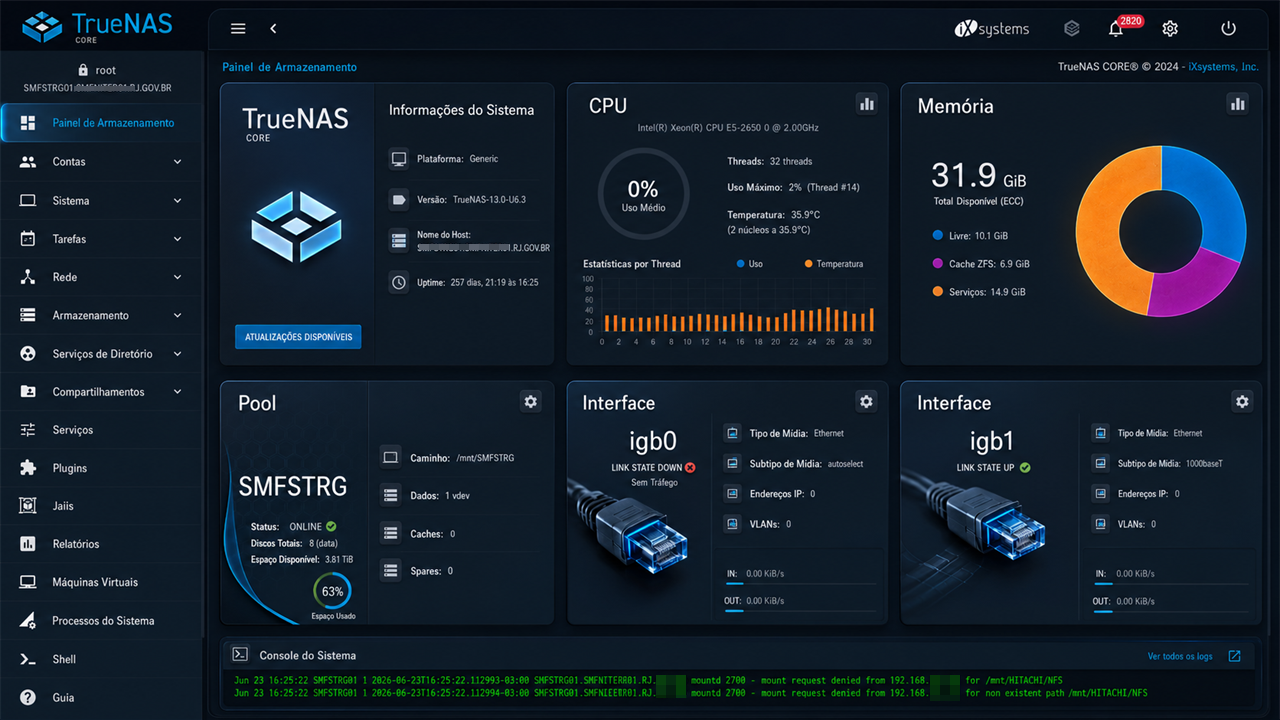Image resolution: width=1280 pixels, height=720 pixels.
Task: Click the Threads: 32 threads text
Action: [x=770, y=161]
